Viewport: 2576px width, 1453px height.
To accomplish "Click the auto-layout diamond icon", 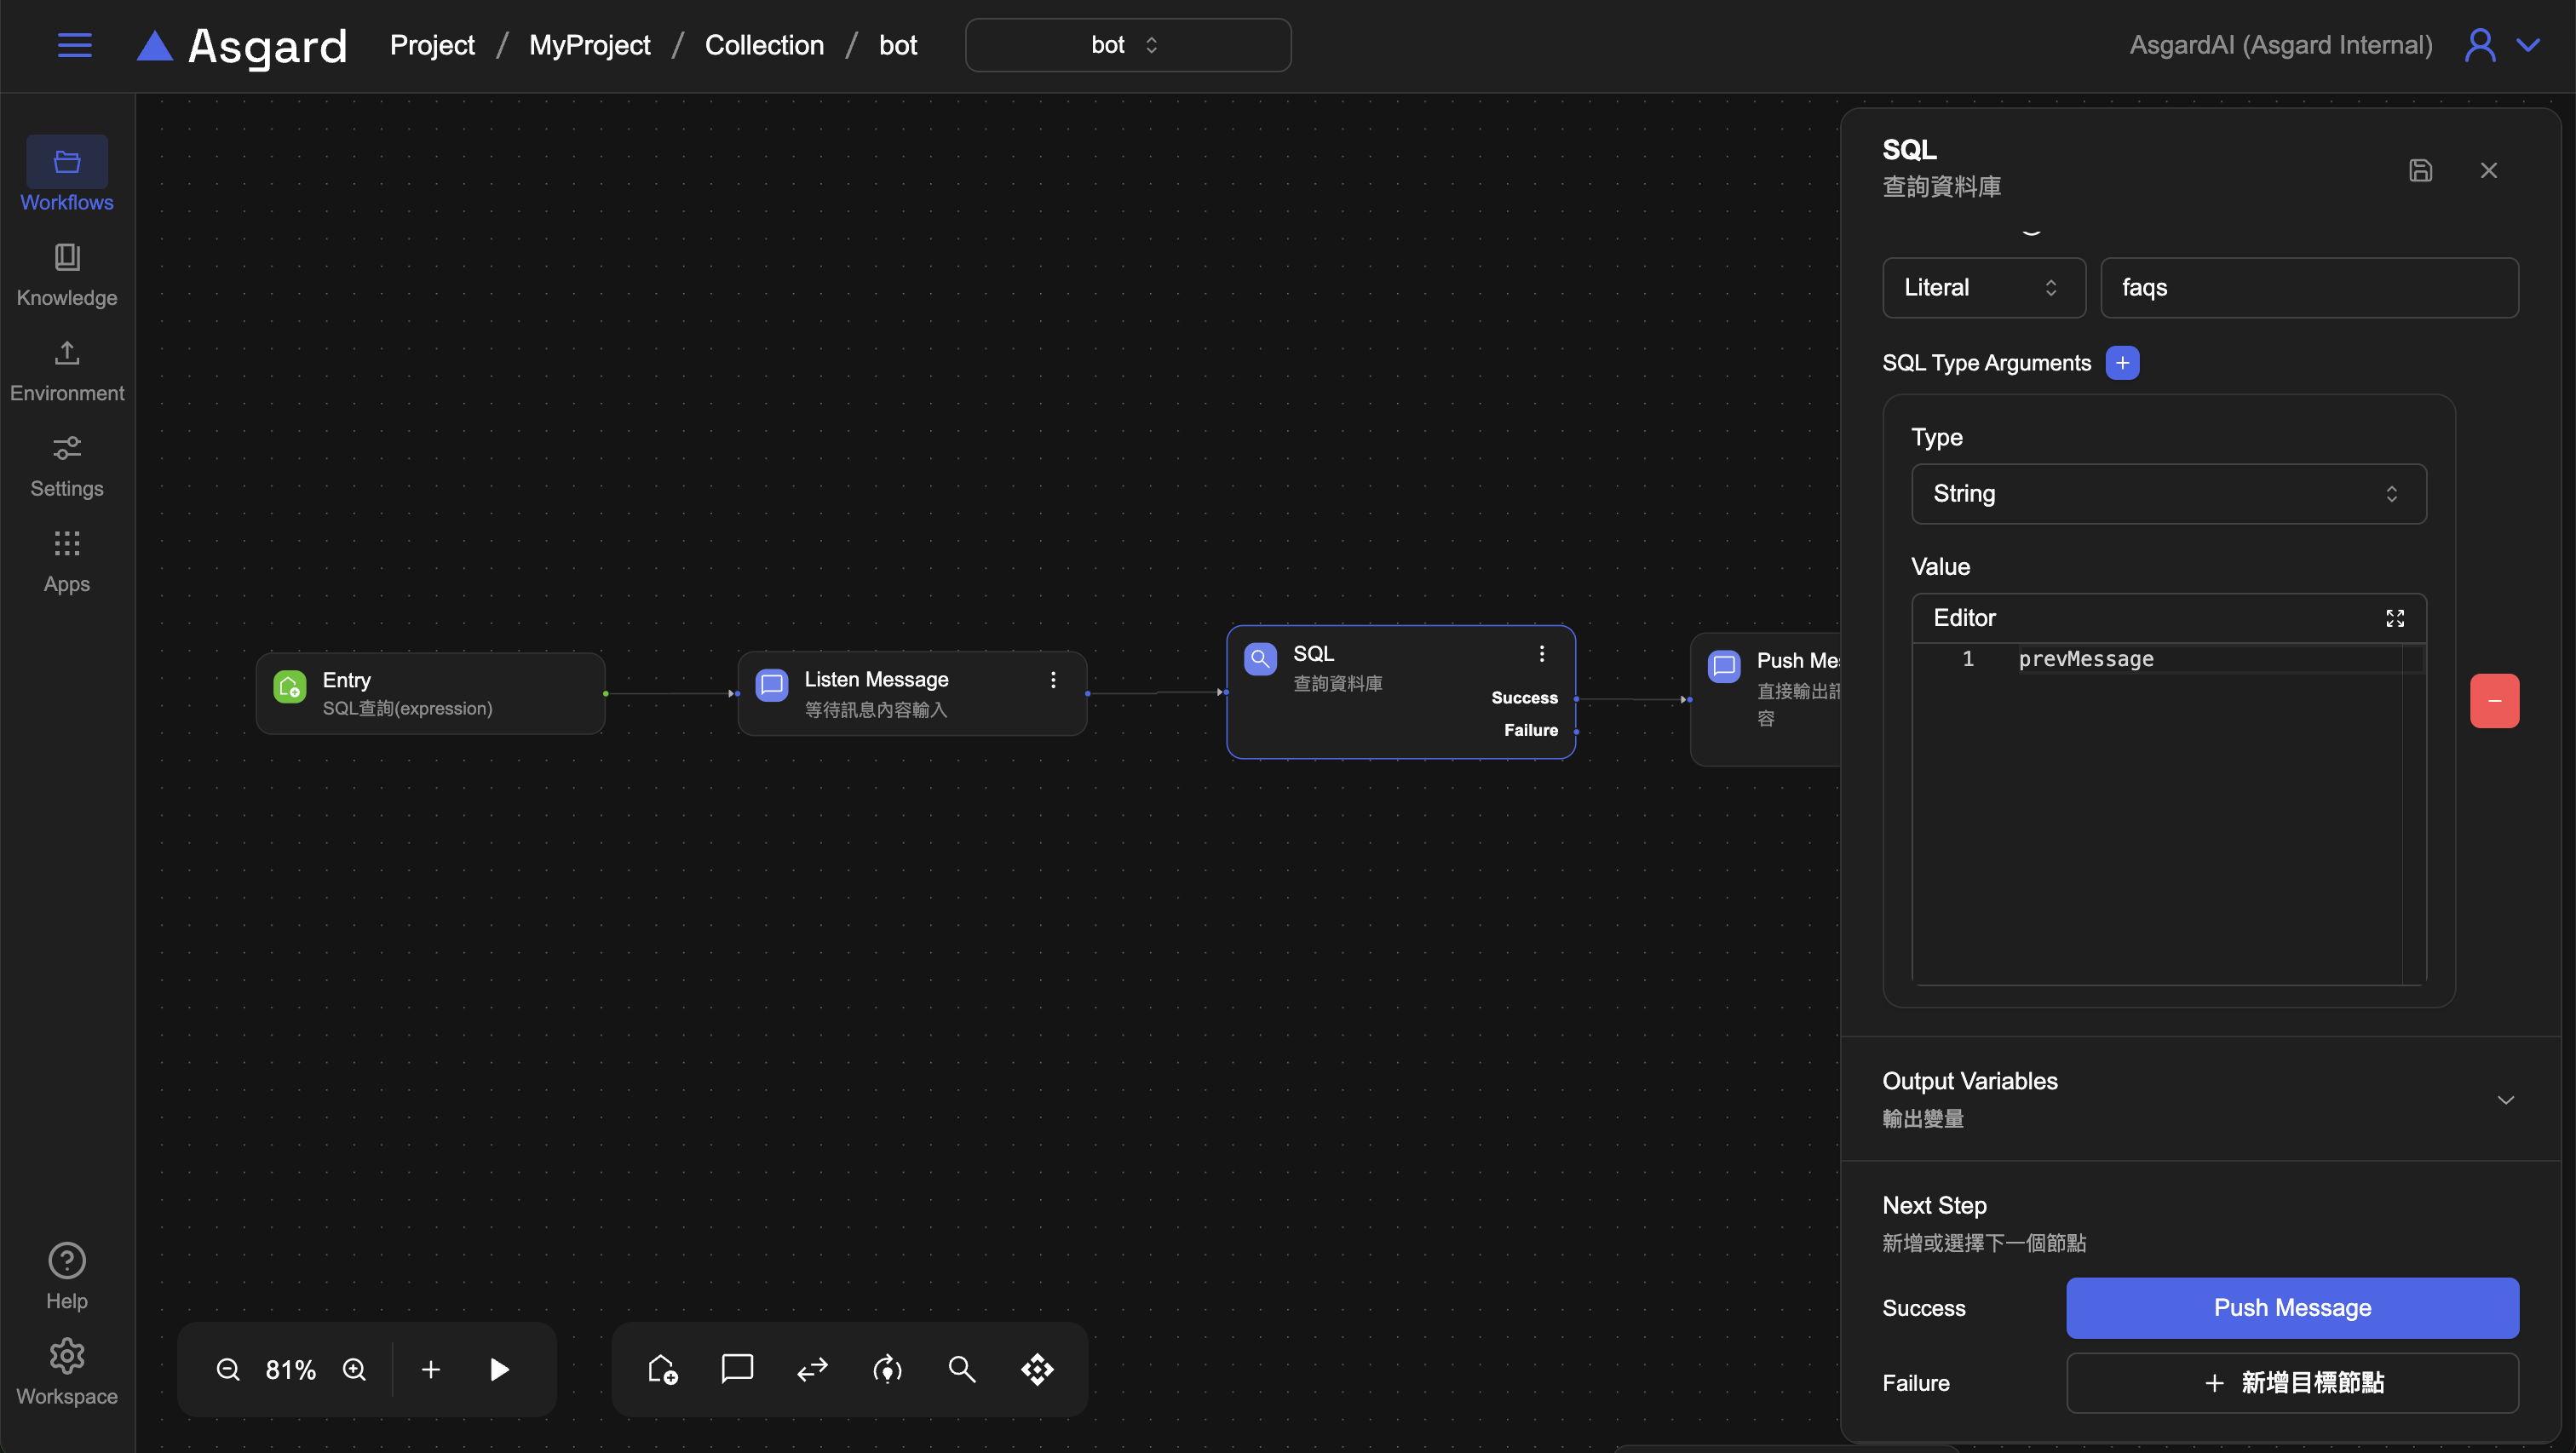I will (x=1037, y=1369).
